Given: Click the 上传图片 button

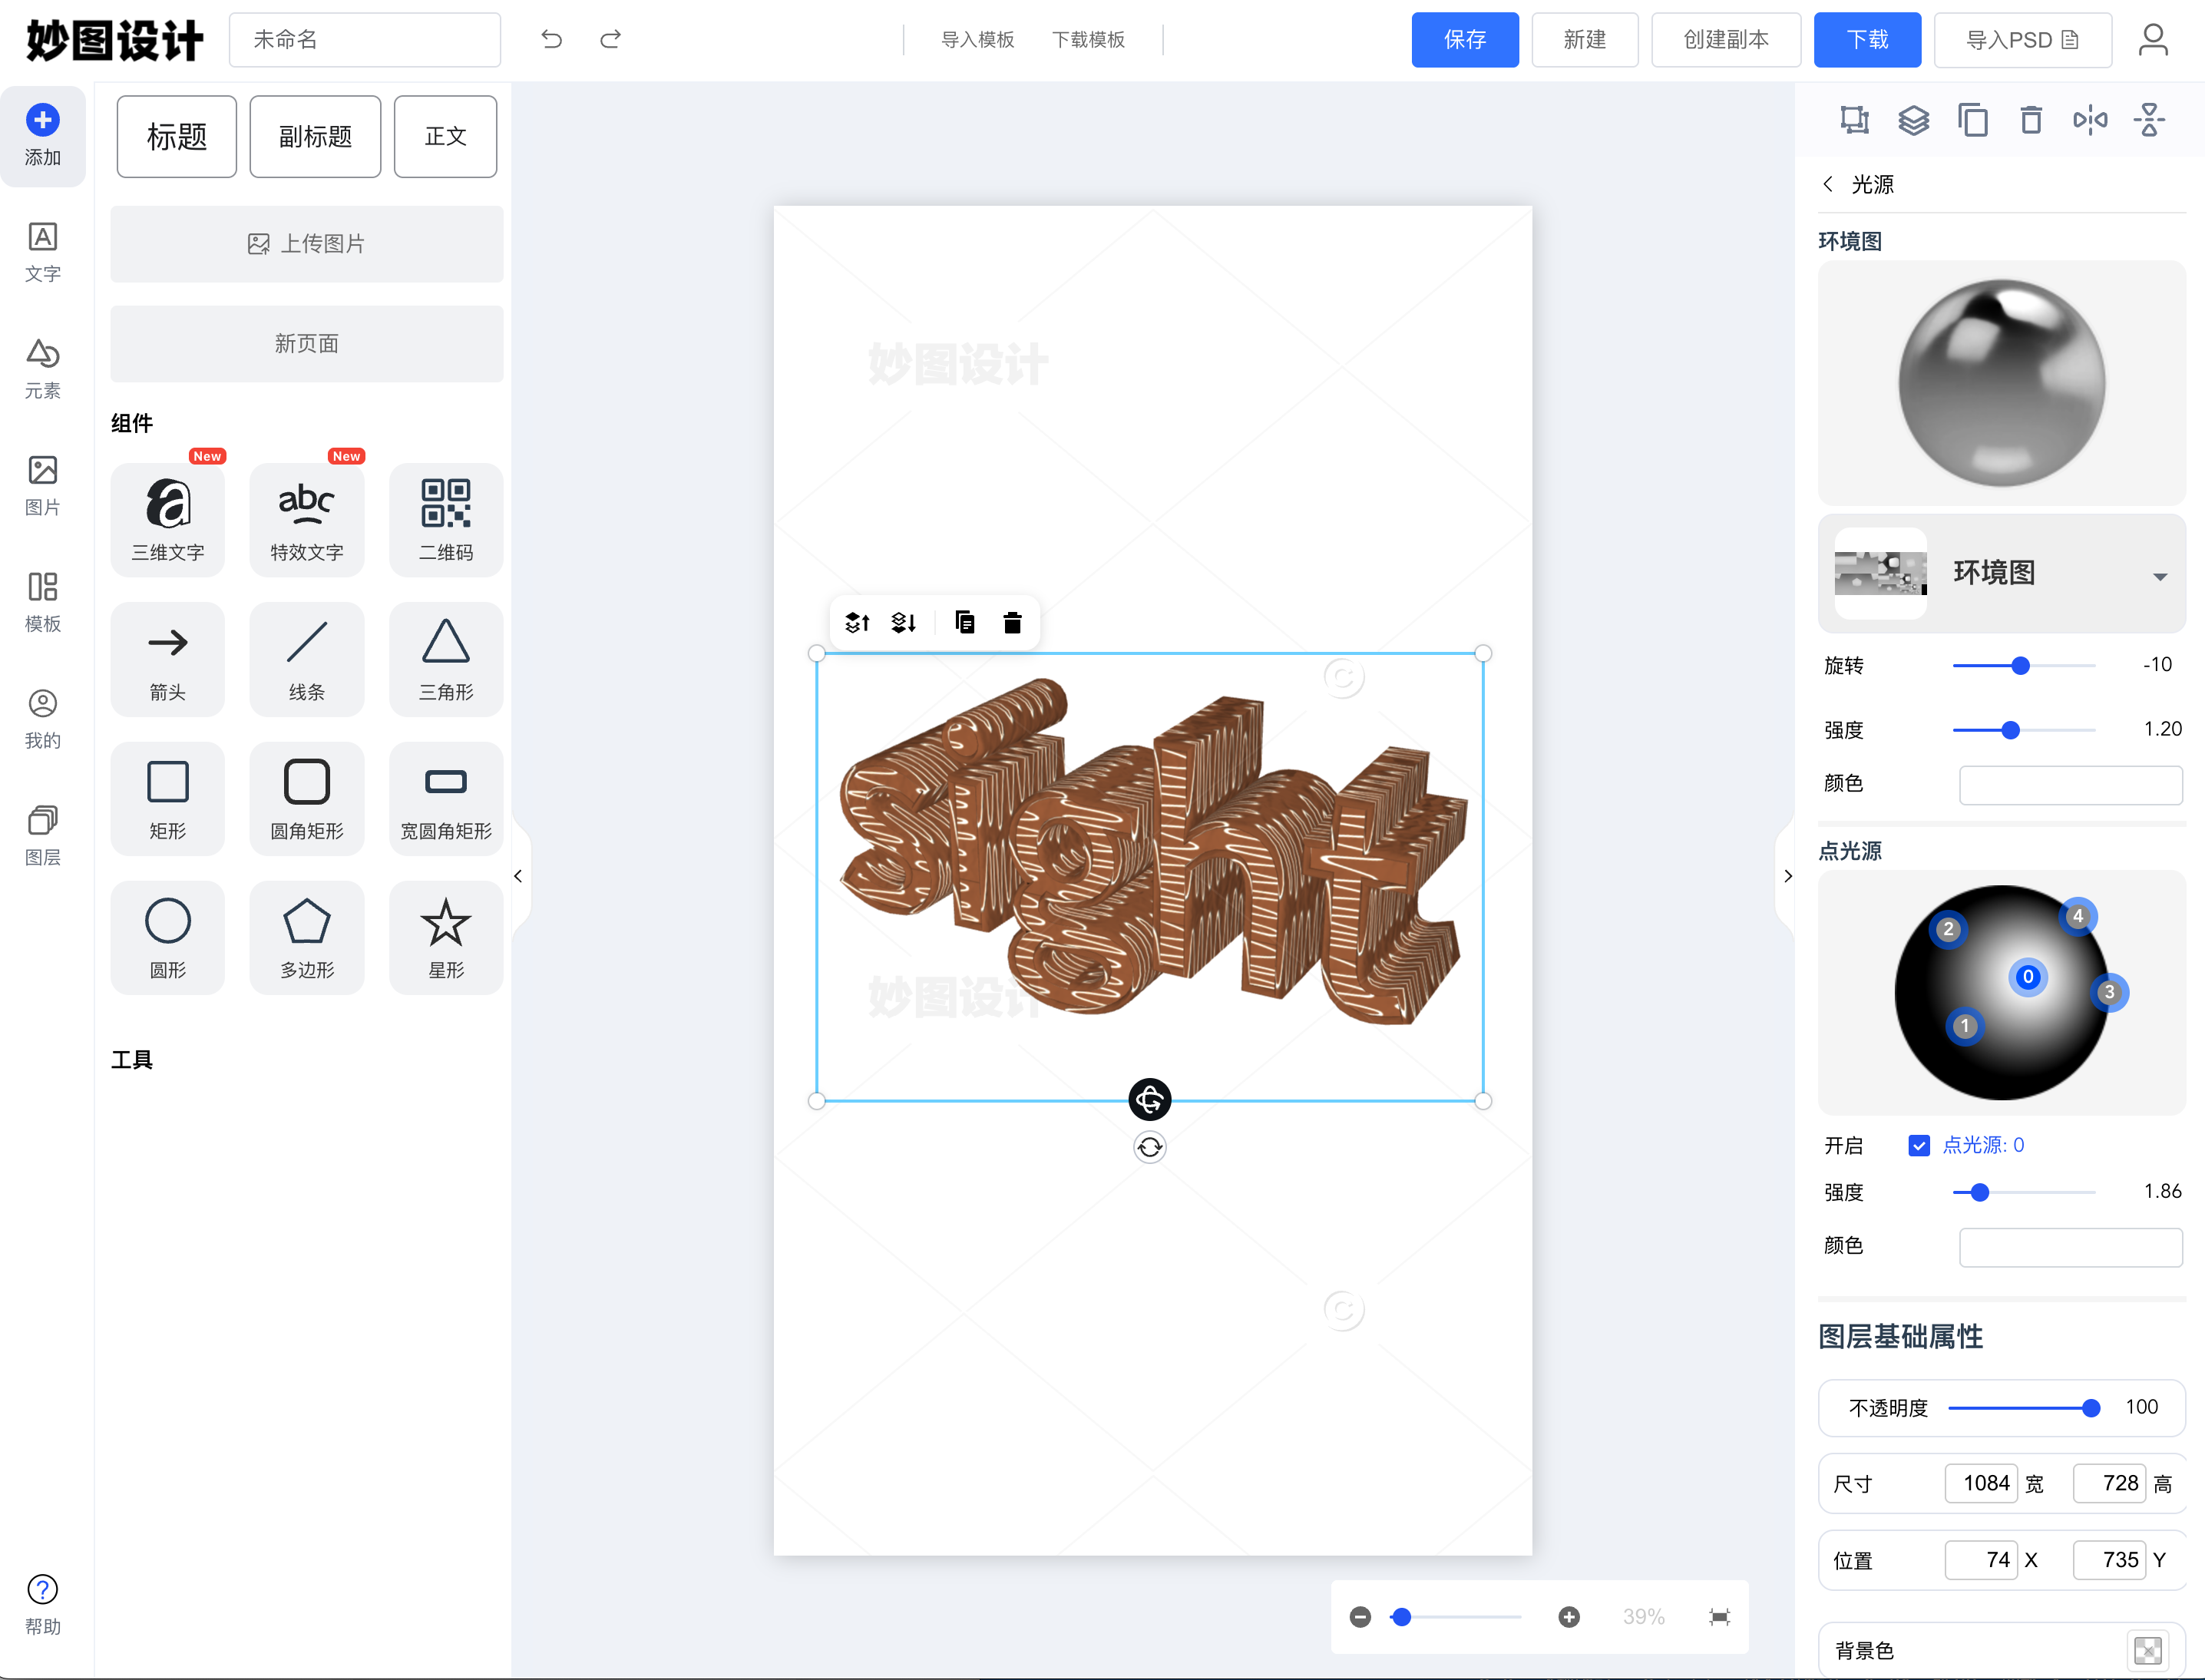Looking at the screenshot, I should 306,243.
